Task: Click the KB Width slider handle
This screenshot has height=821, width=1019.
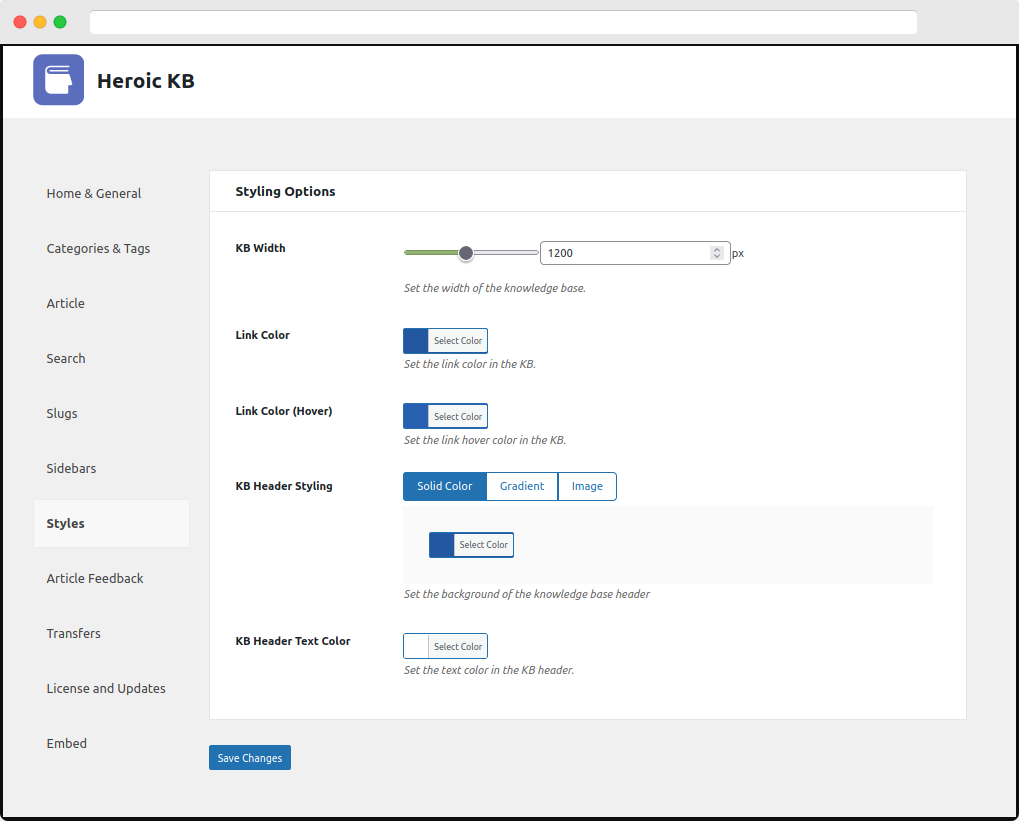Action: point(465,253)
